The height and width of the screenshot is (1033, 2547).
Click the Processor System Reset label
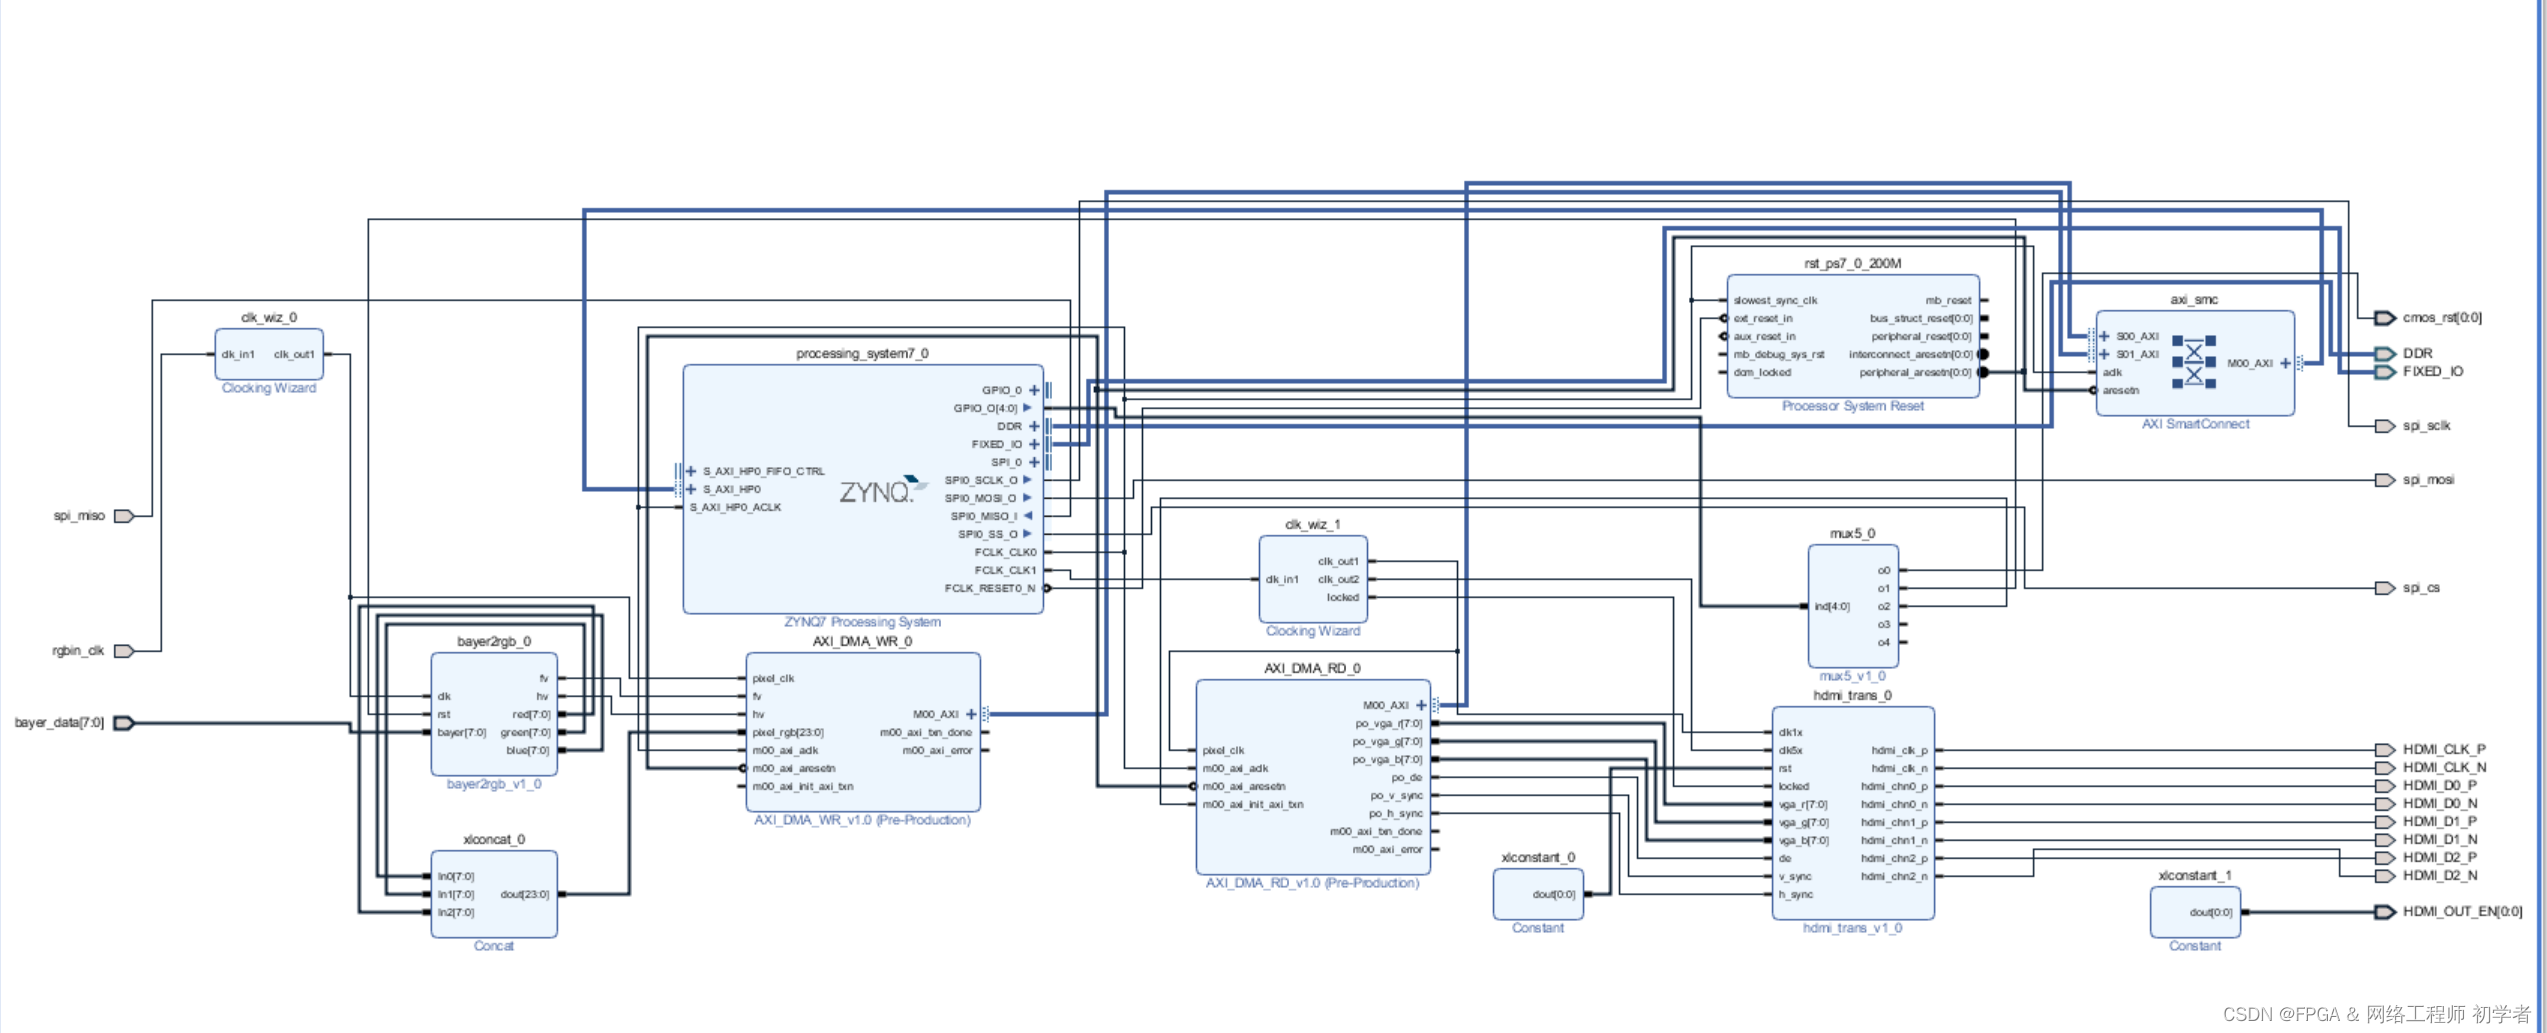coord(1853,406)
